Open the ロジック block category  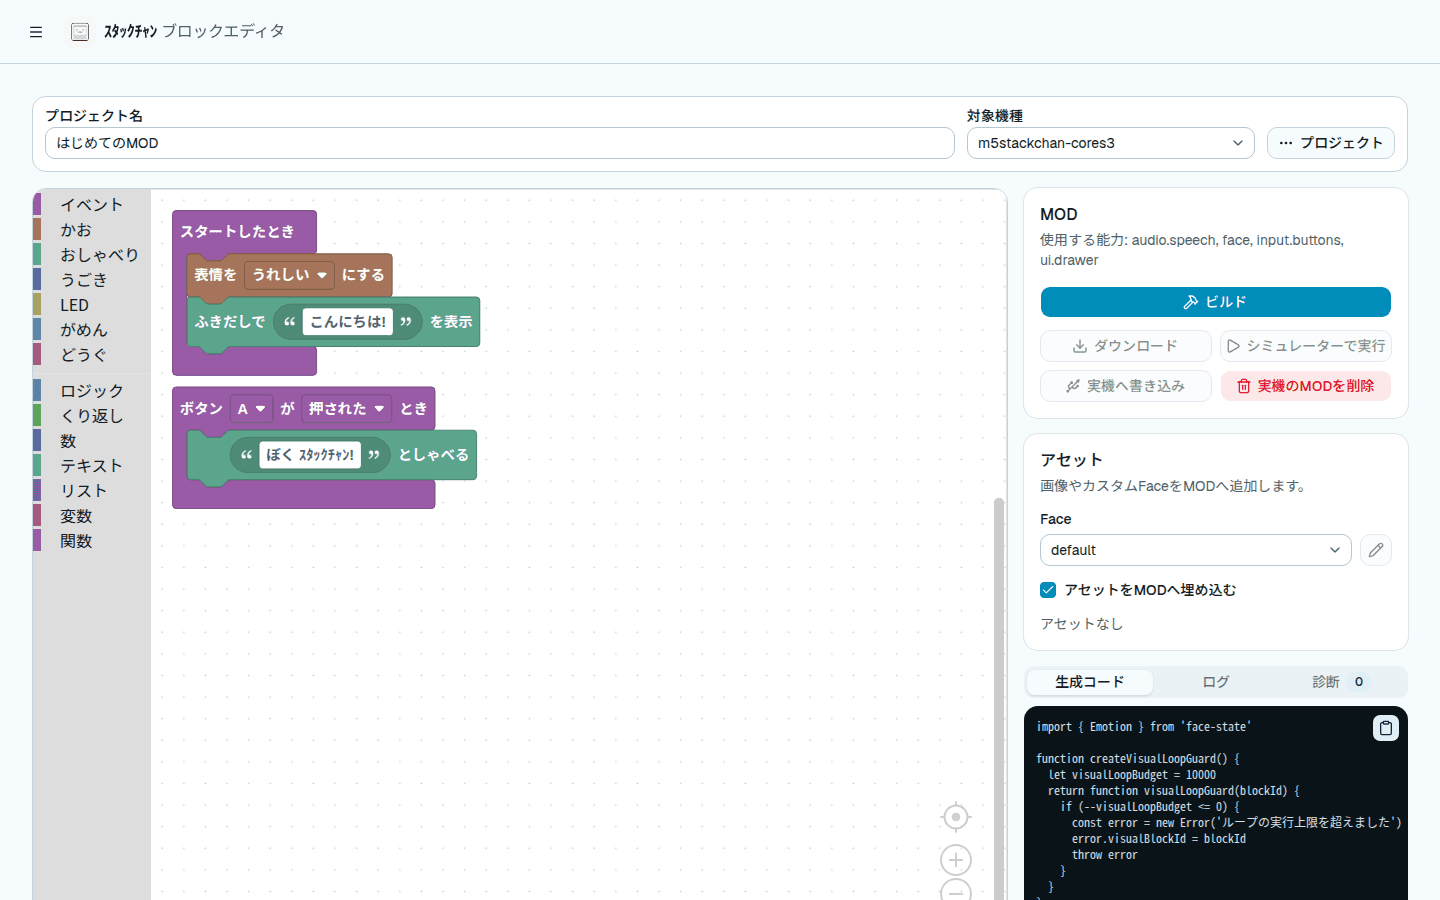pos(91,391)
